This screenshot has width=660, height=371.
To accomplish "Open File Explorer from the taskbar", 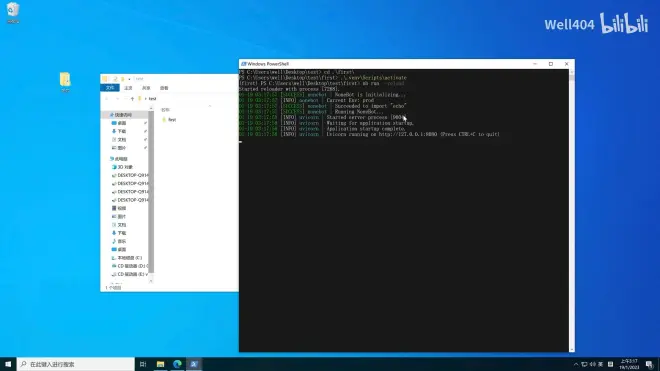I will 160,364.
